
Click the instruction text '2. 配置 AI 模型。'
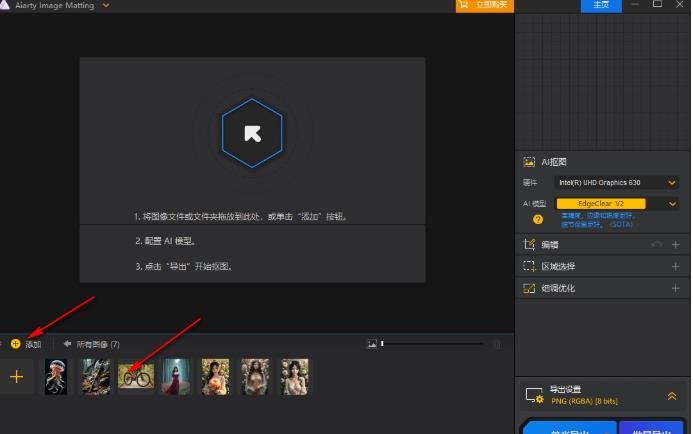(165, 241)
